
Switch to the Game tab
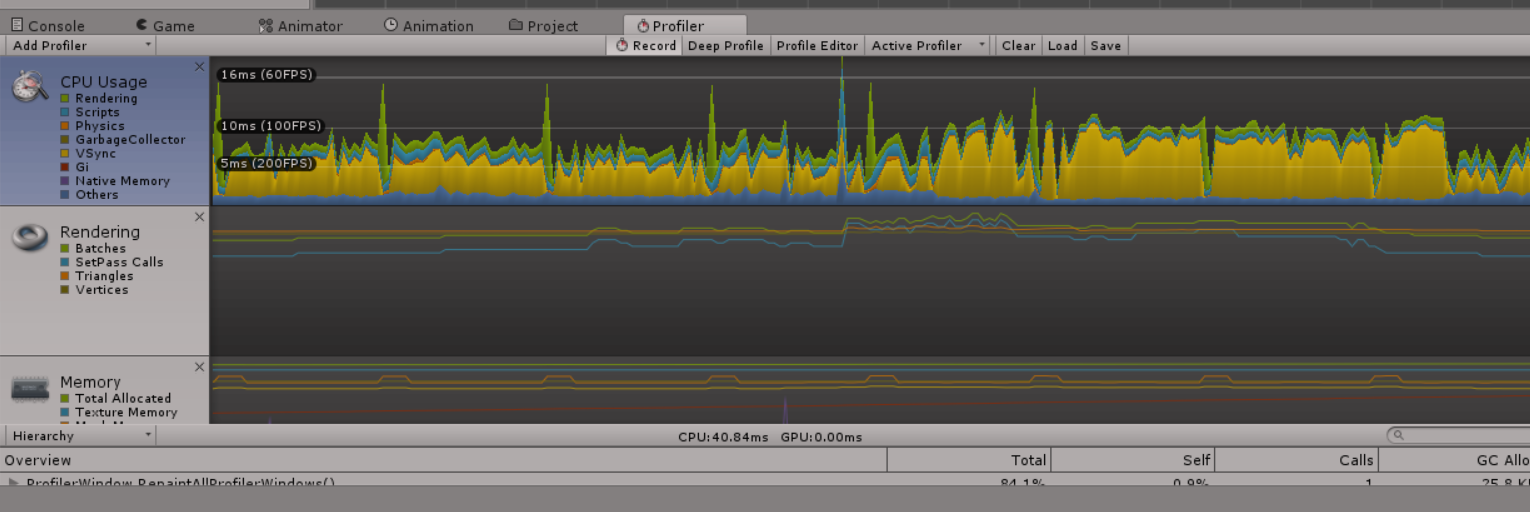164,26
